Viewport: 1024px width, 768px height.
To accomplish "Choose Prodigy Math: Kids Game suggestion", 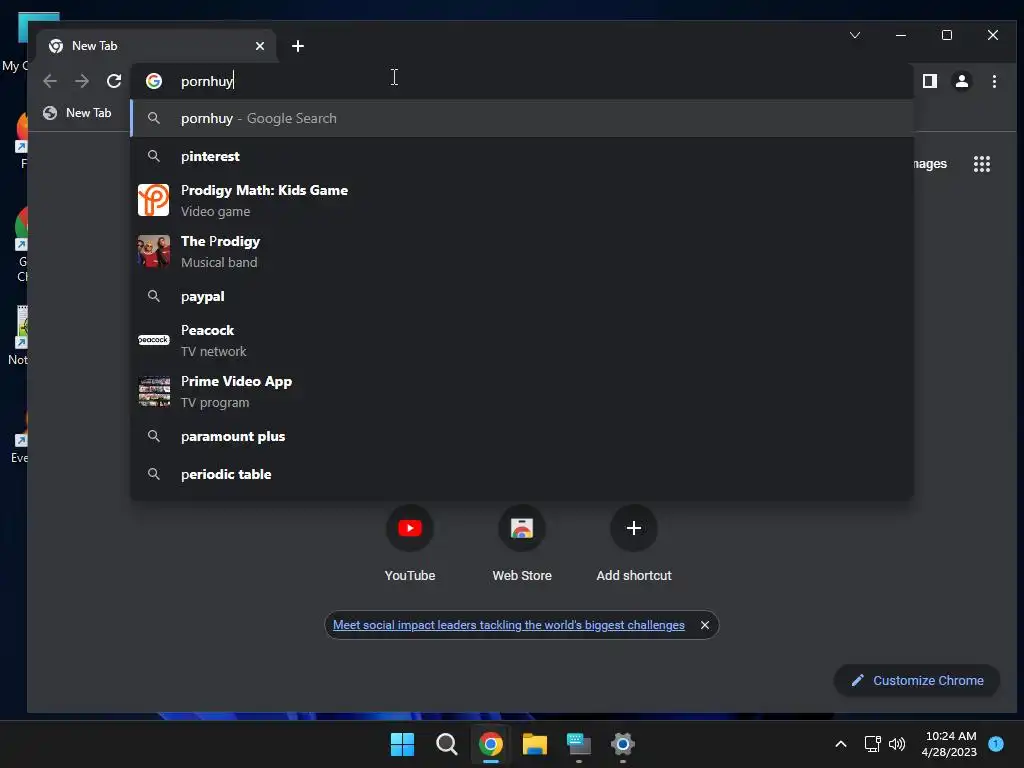I will tap(522, 200).
